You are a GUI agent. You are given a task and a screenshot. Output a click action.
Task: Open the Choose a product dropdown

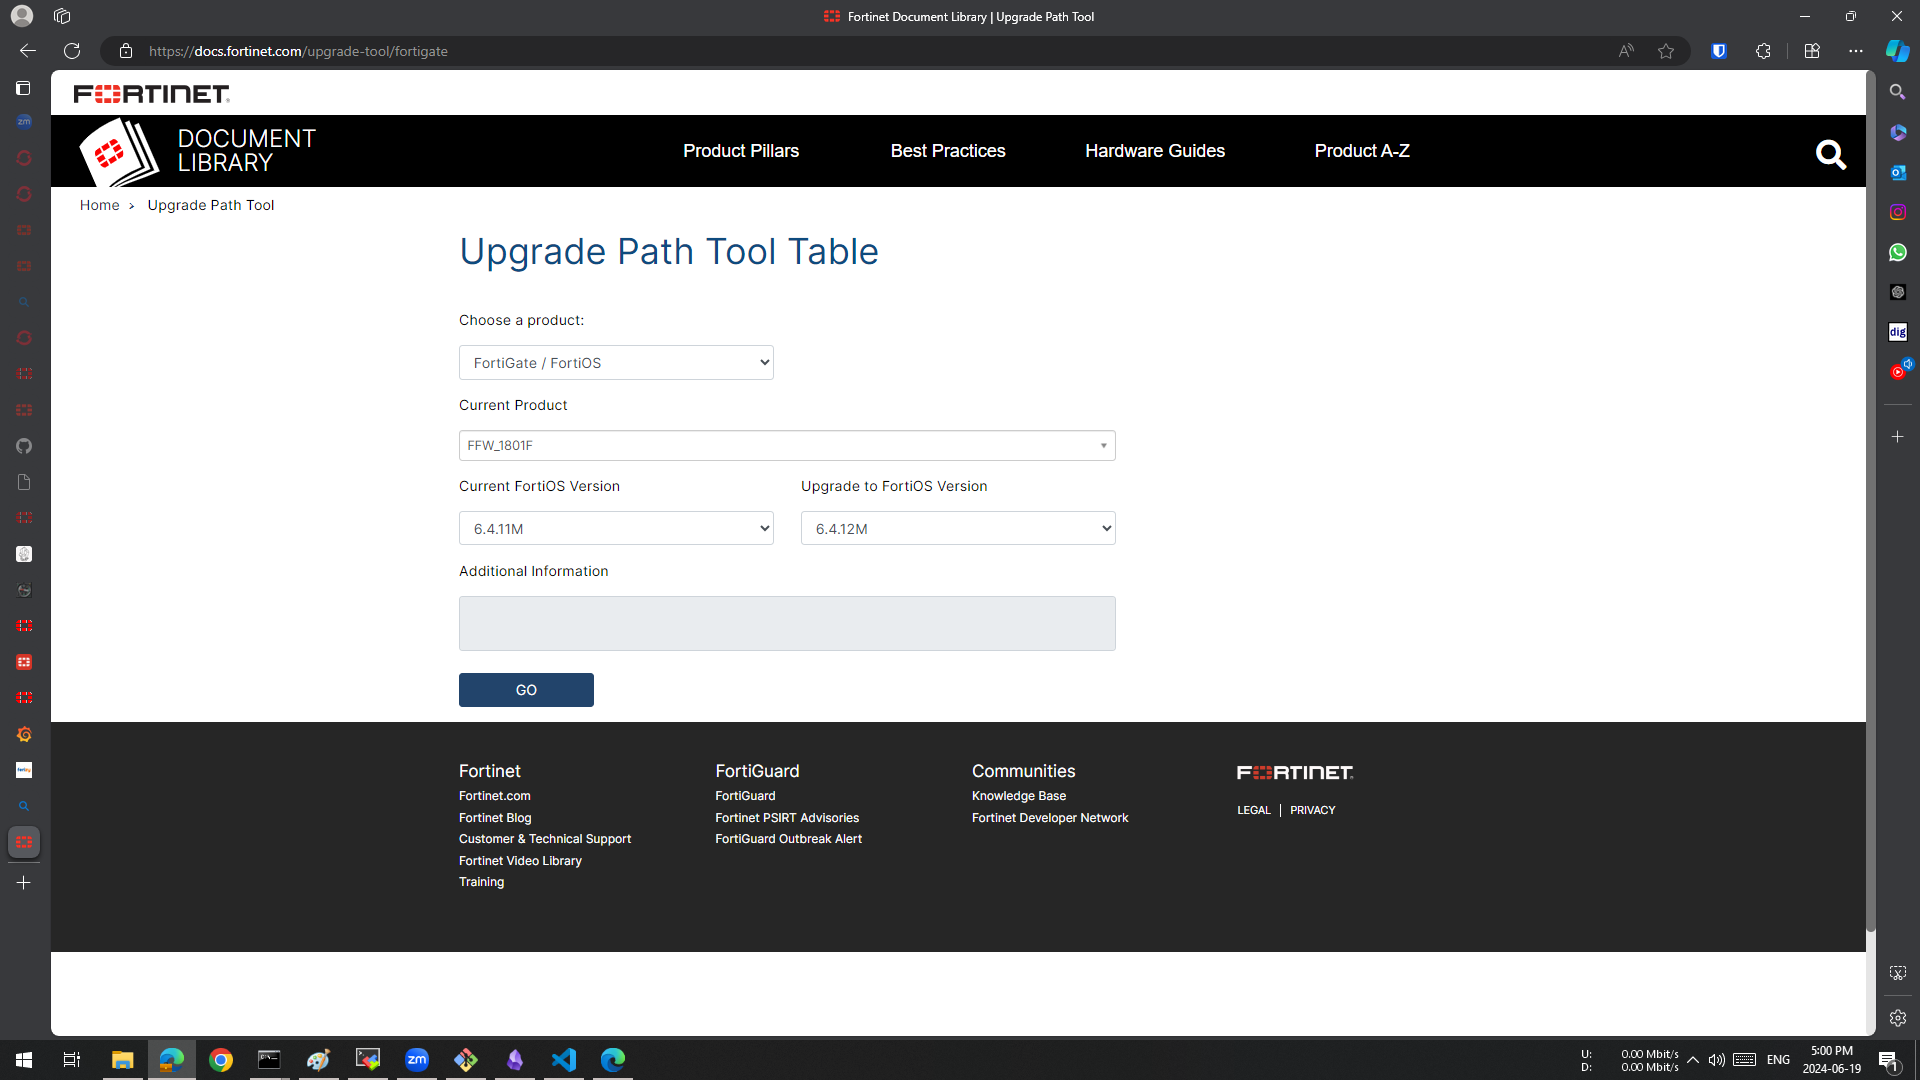click(x=616, y=362)
